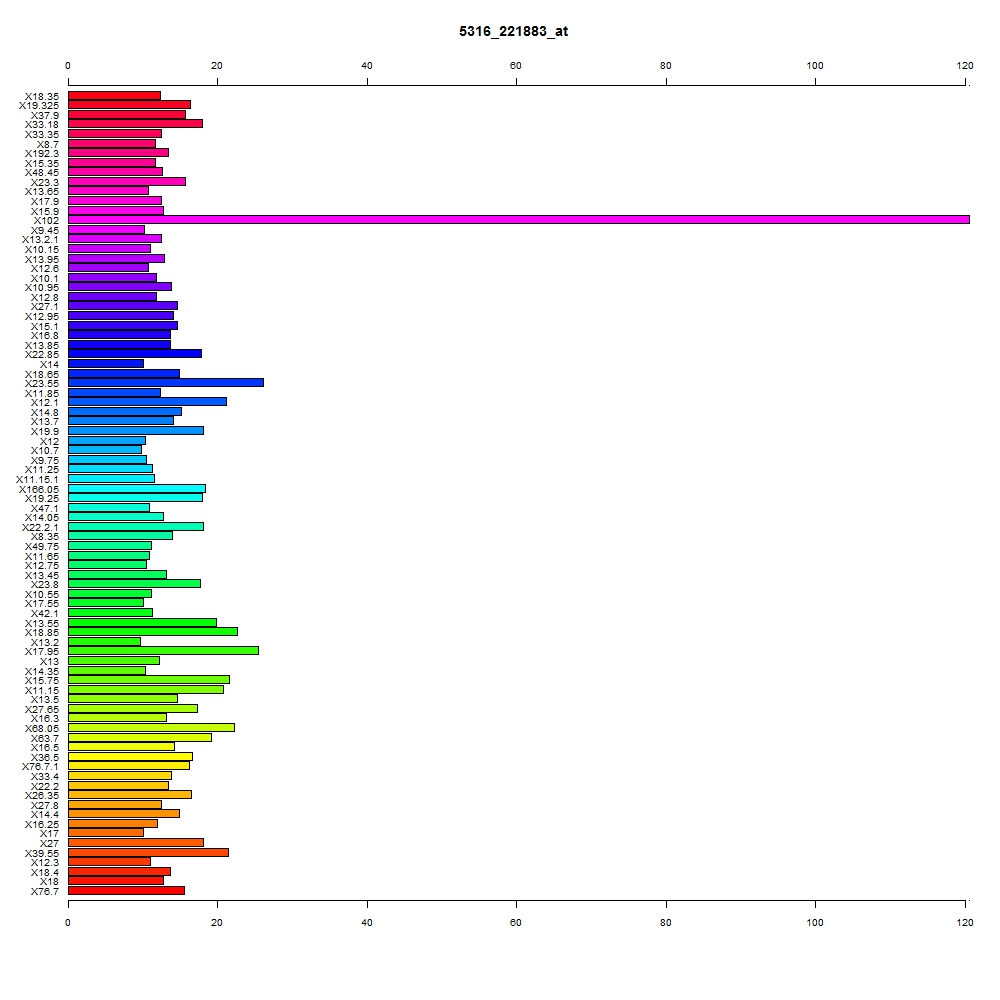Click the red bar beside X18.35
Image resolution: width=1000 pixels, height=1000 pixels.
pos(114,96)
